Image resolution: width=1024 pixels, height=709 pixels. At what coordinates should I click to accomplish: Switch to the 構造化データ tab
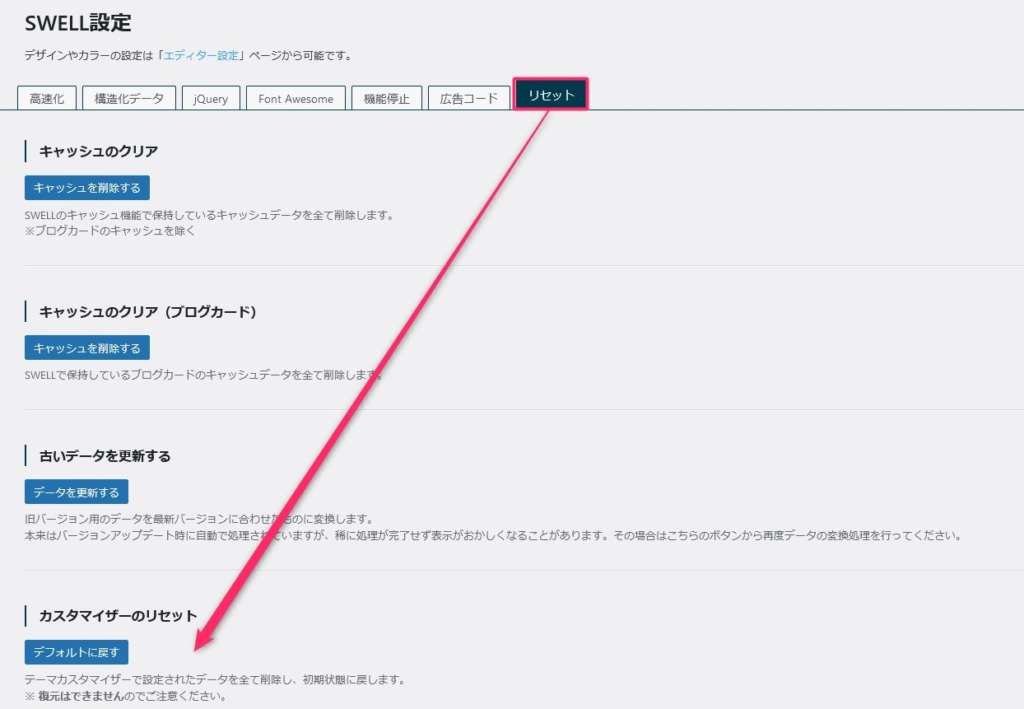click(x=129, y=99)
